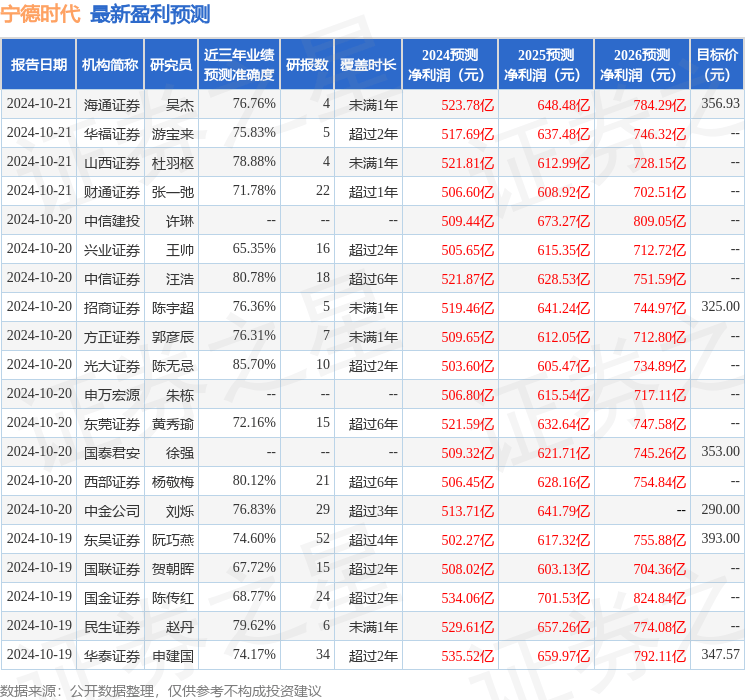Select 中信建投 institution cell
This screenshot has width=745, height=700.
point(112,221)
